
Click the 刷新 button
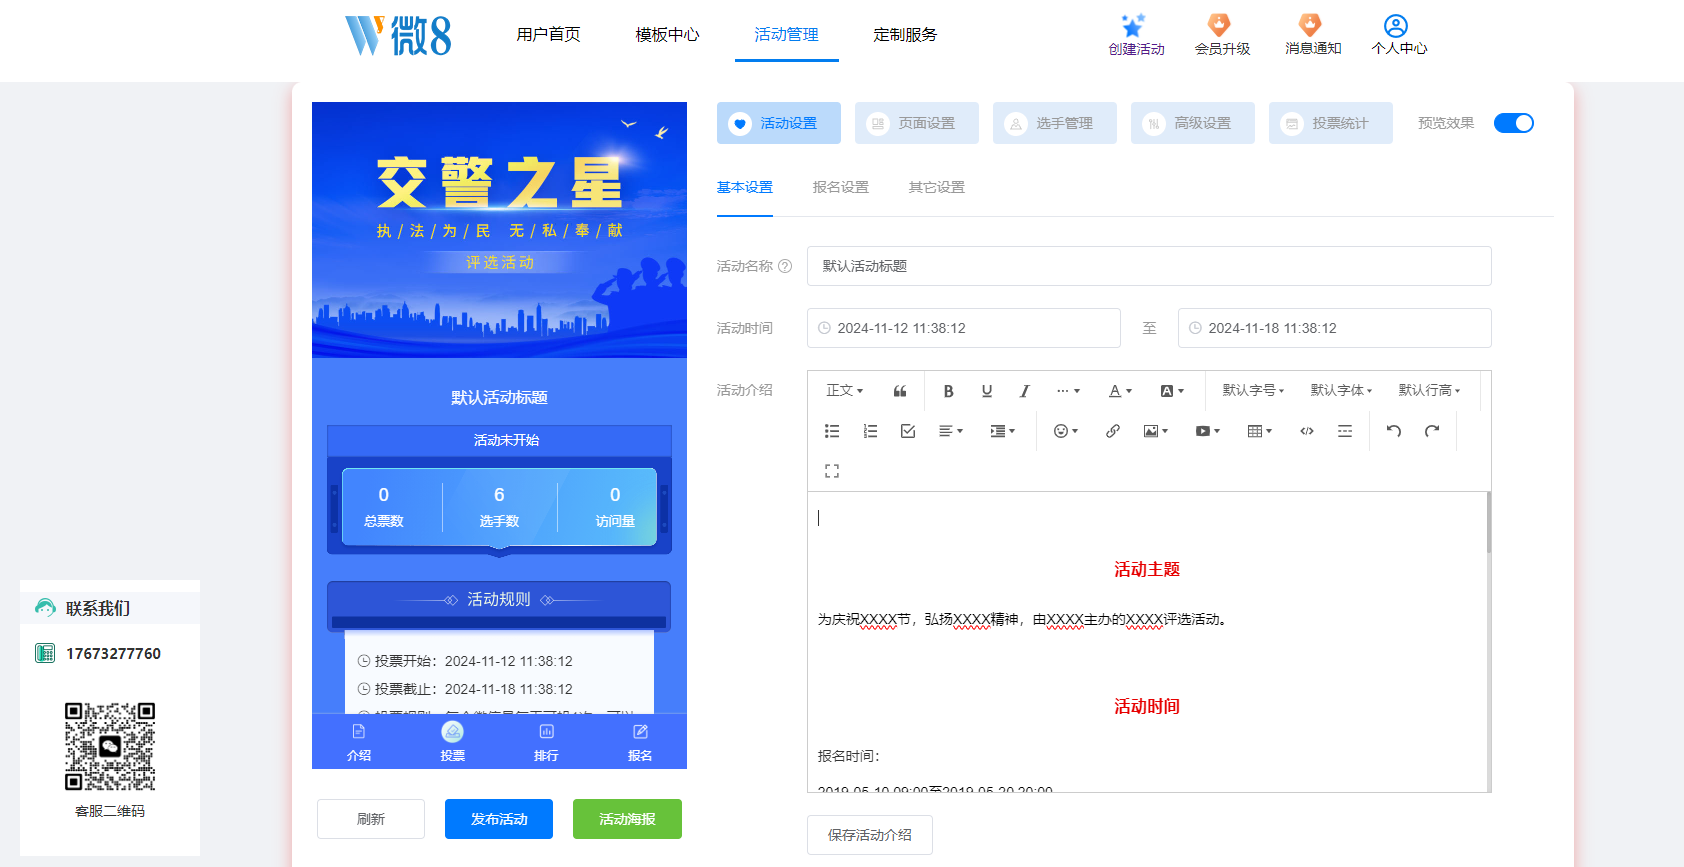[x=371, y=819]
